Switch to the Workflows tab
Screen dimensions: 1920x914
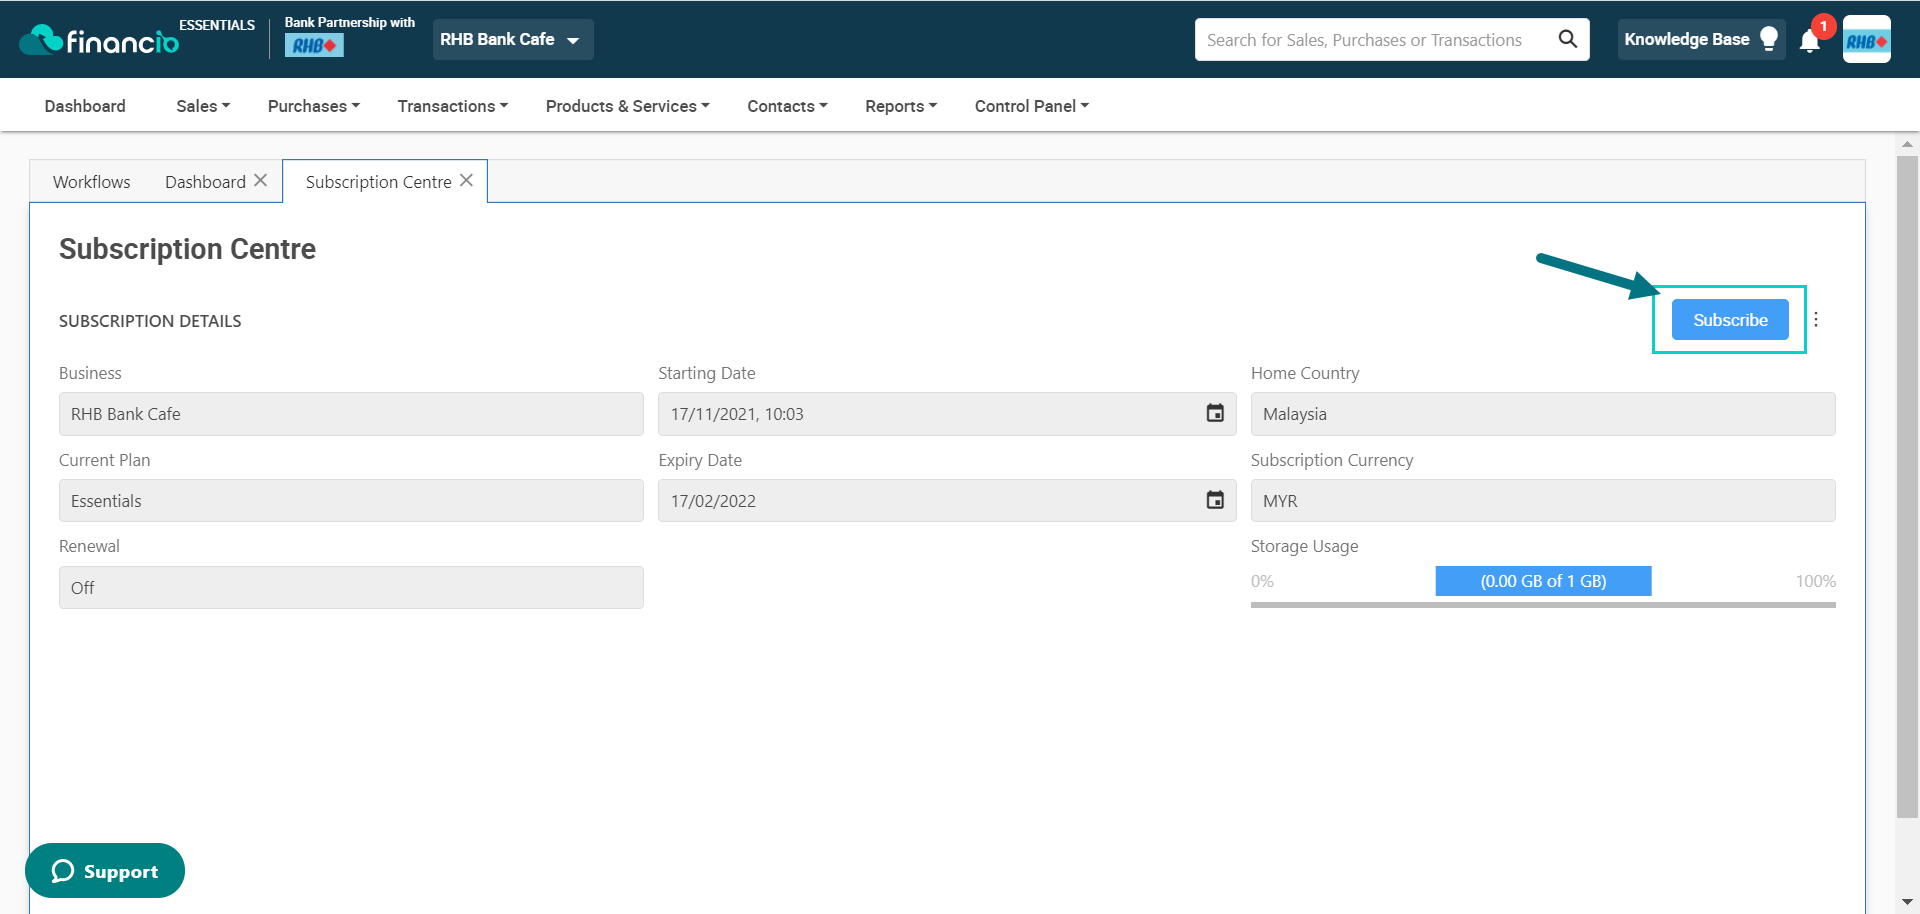[x=92, y=182]
